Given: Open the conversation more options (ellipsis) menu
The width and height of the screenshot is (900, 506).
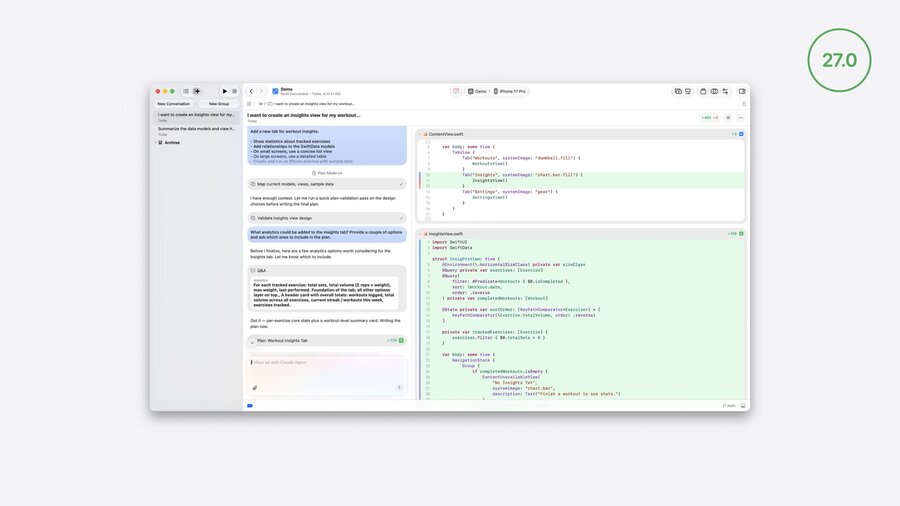Looking at the screenshot, I should [x=741, y=118].
